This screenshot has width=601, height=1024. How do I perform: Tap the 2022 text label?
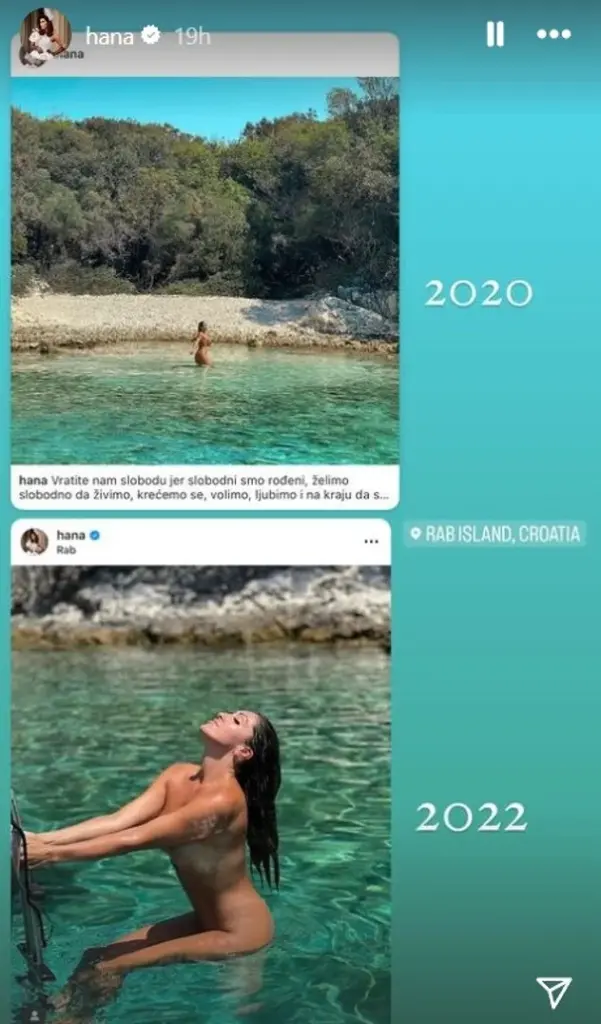coord(472,818)
